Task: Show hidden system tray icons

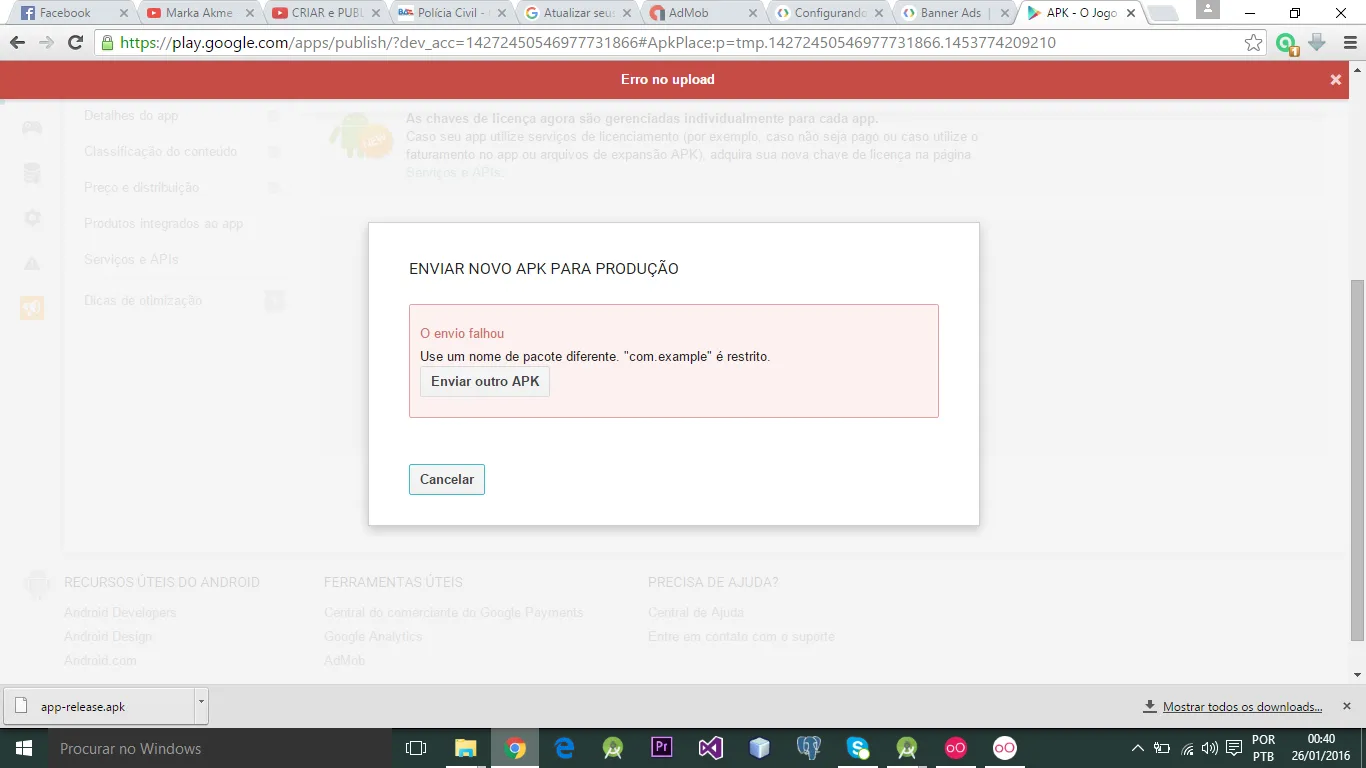Action: [1137, 748]
